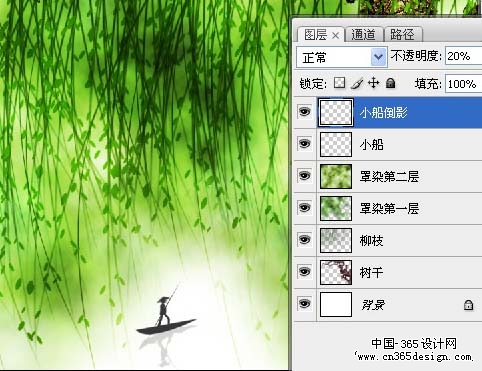
Task: Click the lock image pixels brush icon
Action: pyautogui.click(x=357, y=83)
